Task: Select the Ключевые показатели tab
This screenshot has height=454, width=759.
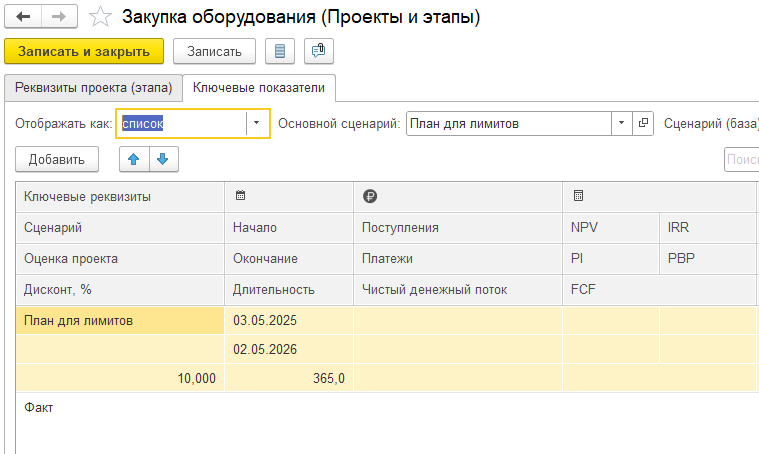Action: 259,88
